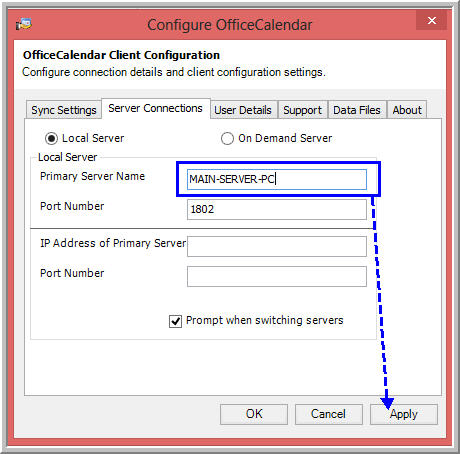
Task: Select the Local Server radio button
Action: pyautogui.click(x=51, y=138)
